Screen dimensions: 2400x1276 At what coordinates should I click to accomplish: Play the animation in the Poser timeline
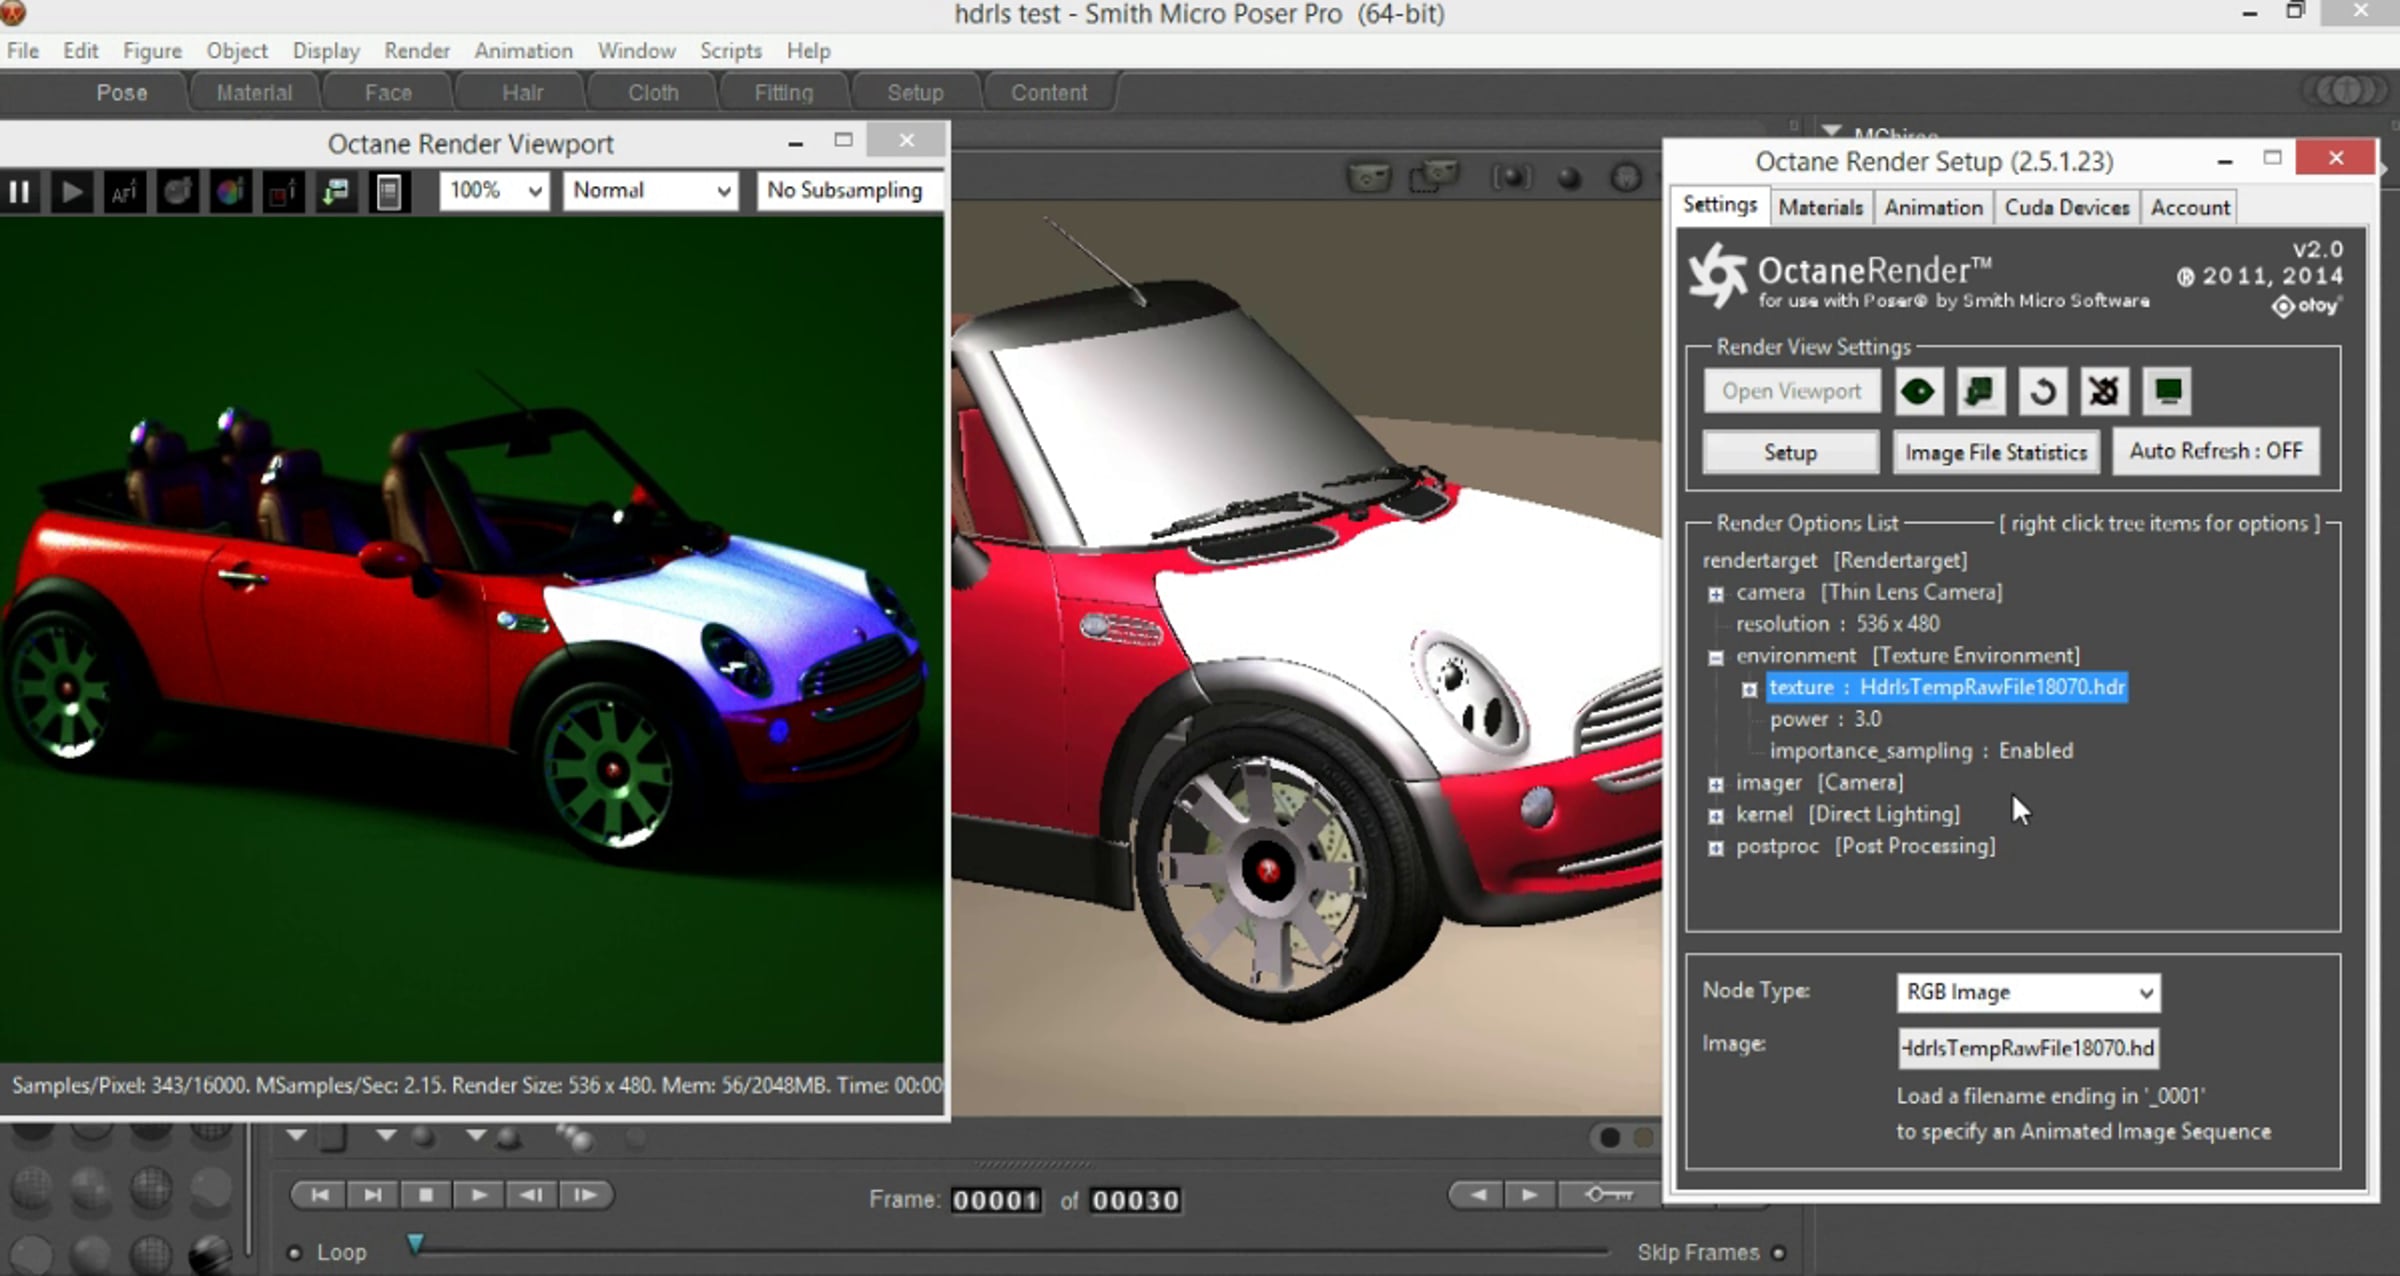tap(479, 1195)
